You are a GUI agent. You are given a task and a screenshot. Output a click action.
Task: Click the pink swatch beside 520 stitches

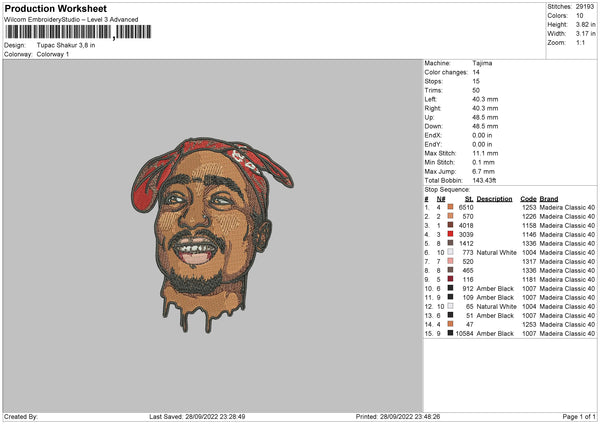click(x=450, y=261)
